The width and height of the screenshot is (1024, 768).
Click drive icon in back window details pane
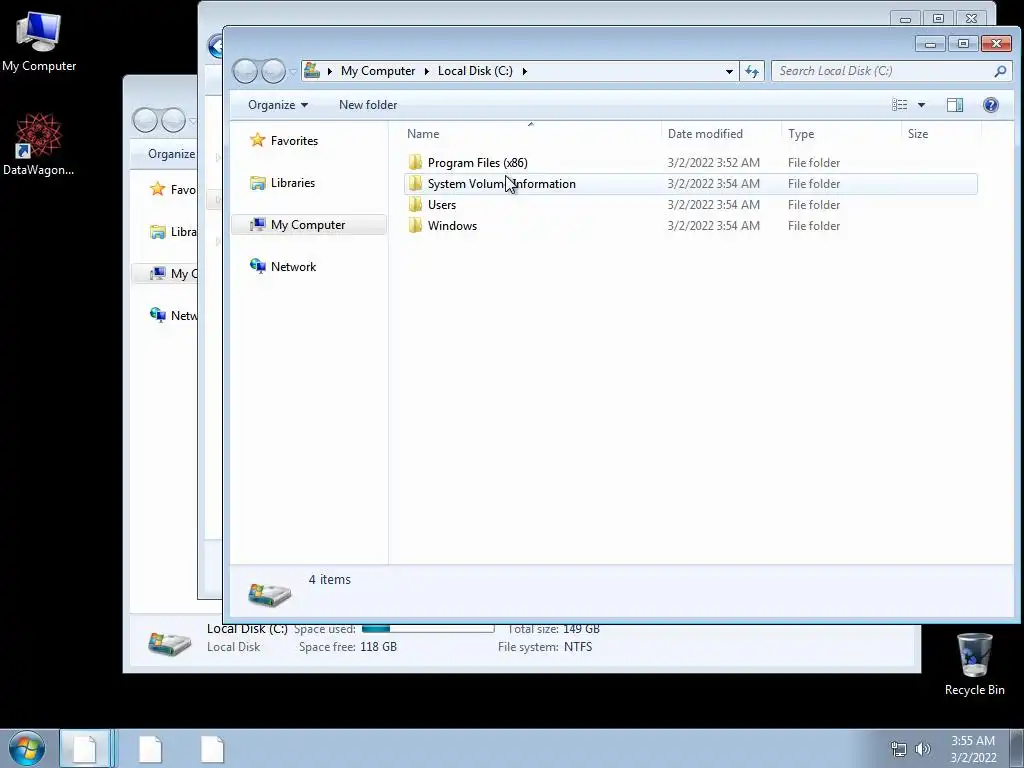pos(170,643)
